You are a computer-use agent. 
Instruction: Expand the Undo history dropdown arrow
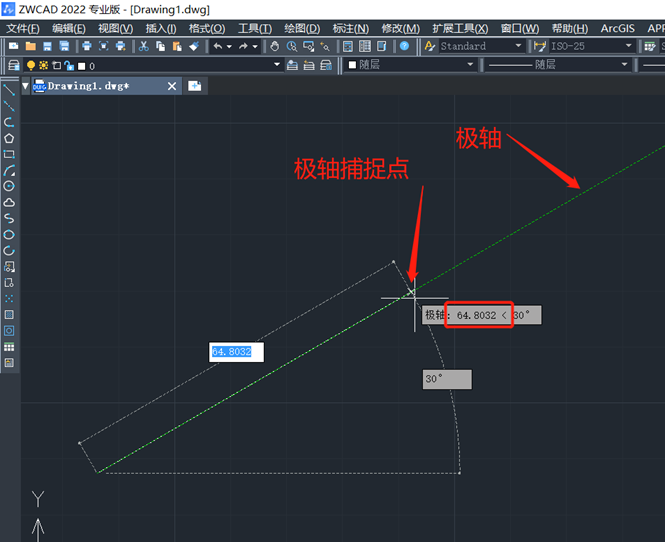(x=229, y=46)
